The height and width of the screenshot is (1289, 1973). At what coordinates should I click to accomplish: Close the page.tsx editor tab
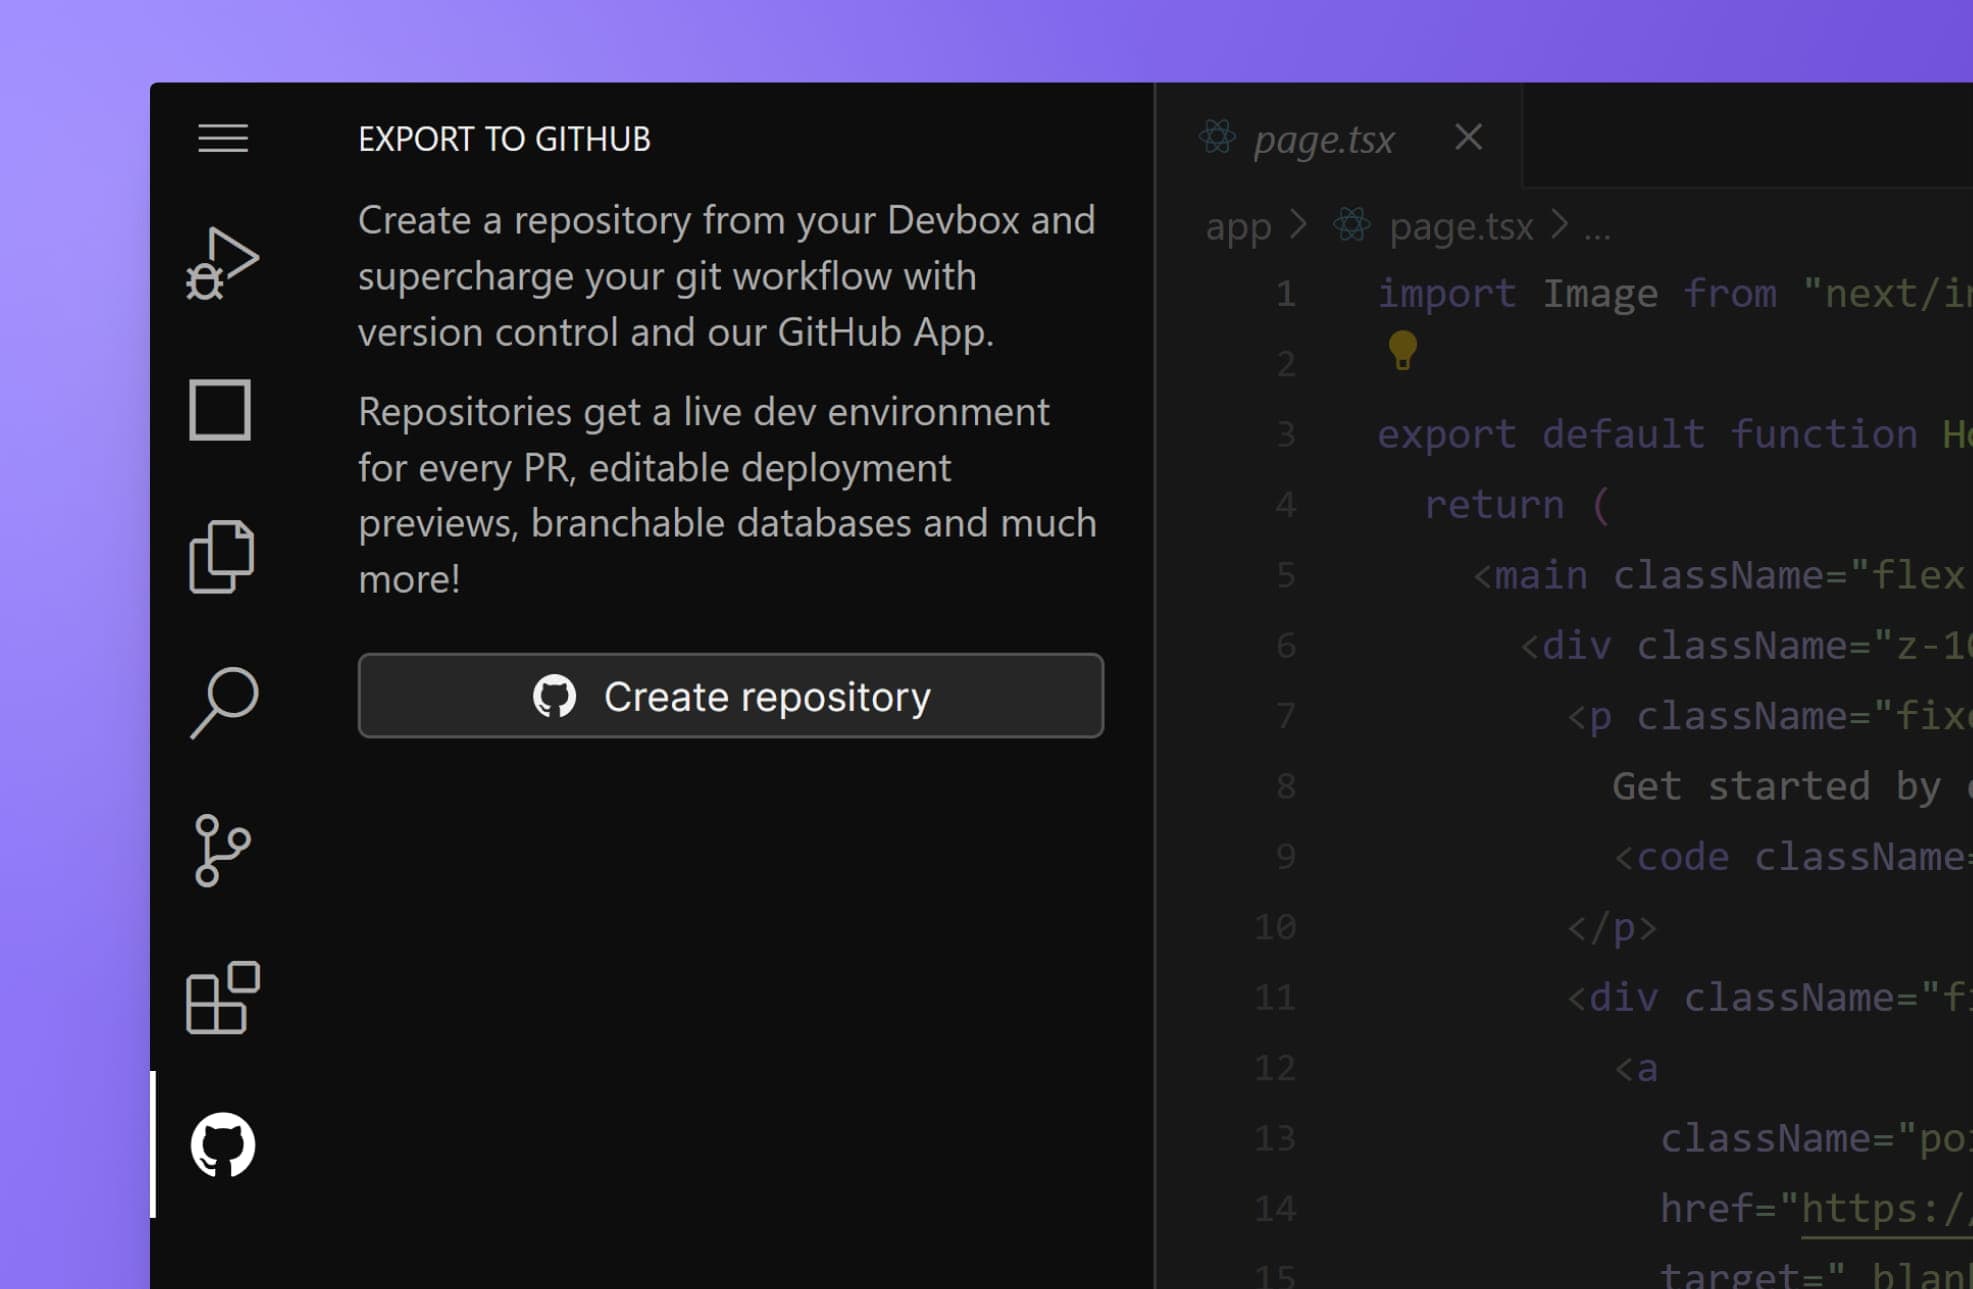point(1470,138)
